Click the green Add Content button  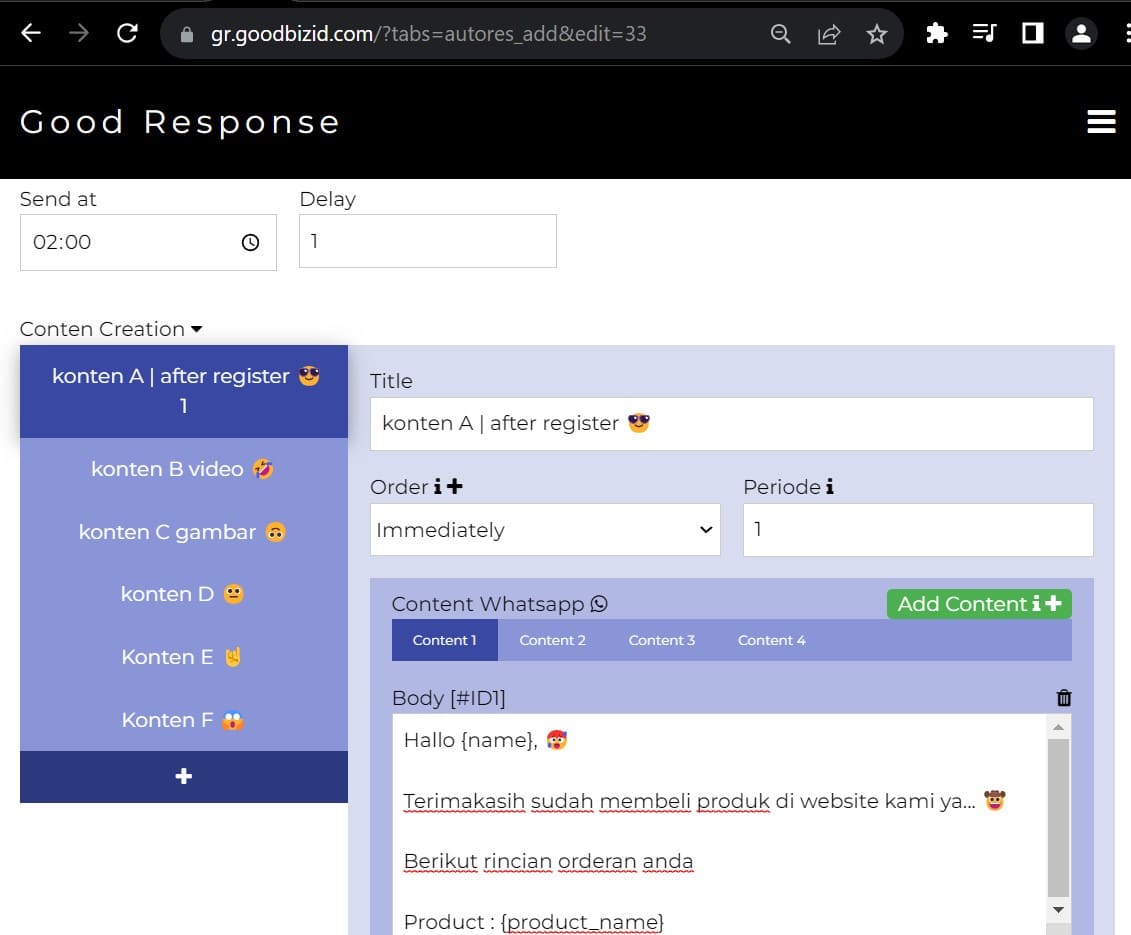(978, 604)
